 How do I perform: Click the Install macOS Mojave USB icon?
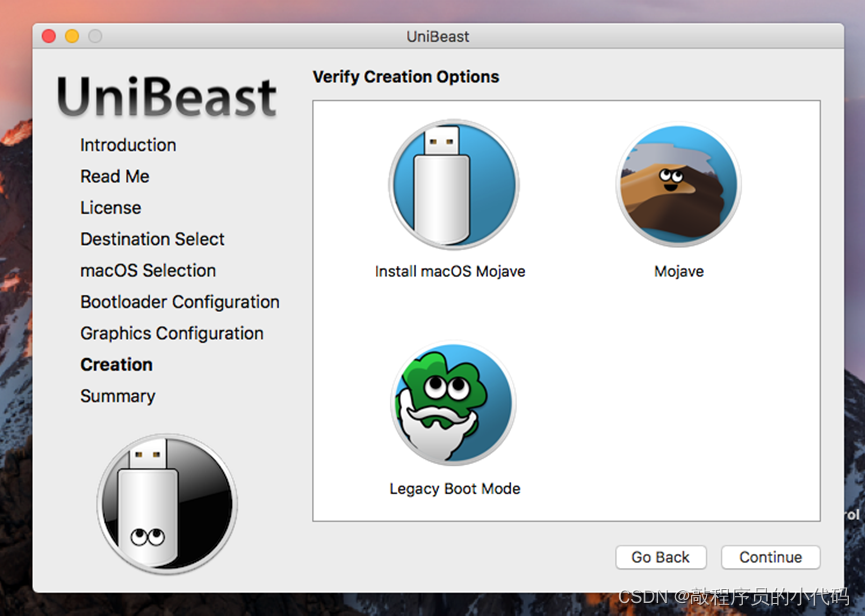pos(453,184)
